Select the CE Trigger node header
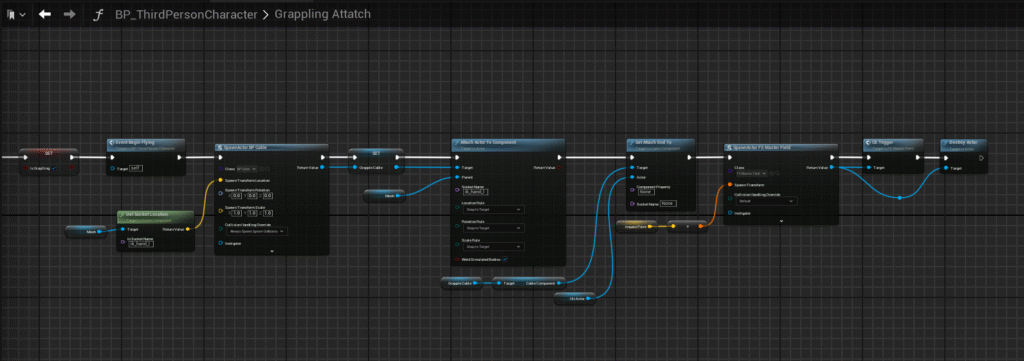The image size is (1024, 361). [893, 144]
